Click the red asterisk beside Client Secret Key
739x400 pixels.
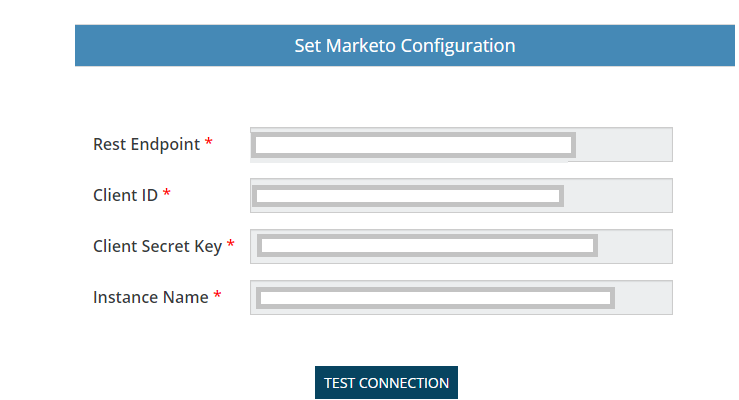(x=230, y=244)
